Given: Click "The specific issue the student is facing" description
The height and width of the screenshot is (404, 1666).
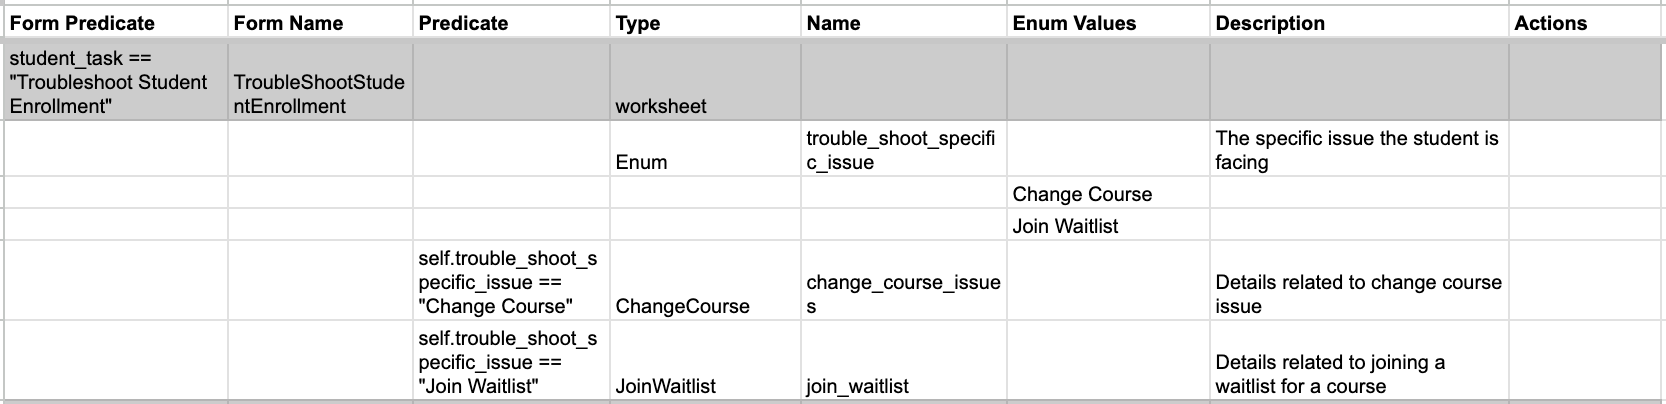Looking at the screenshot, I should tap(1357, 150).
